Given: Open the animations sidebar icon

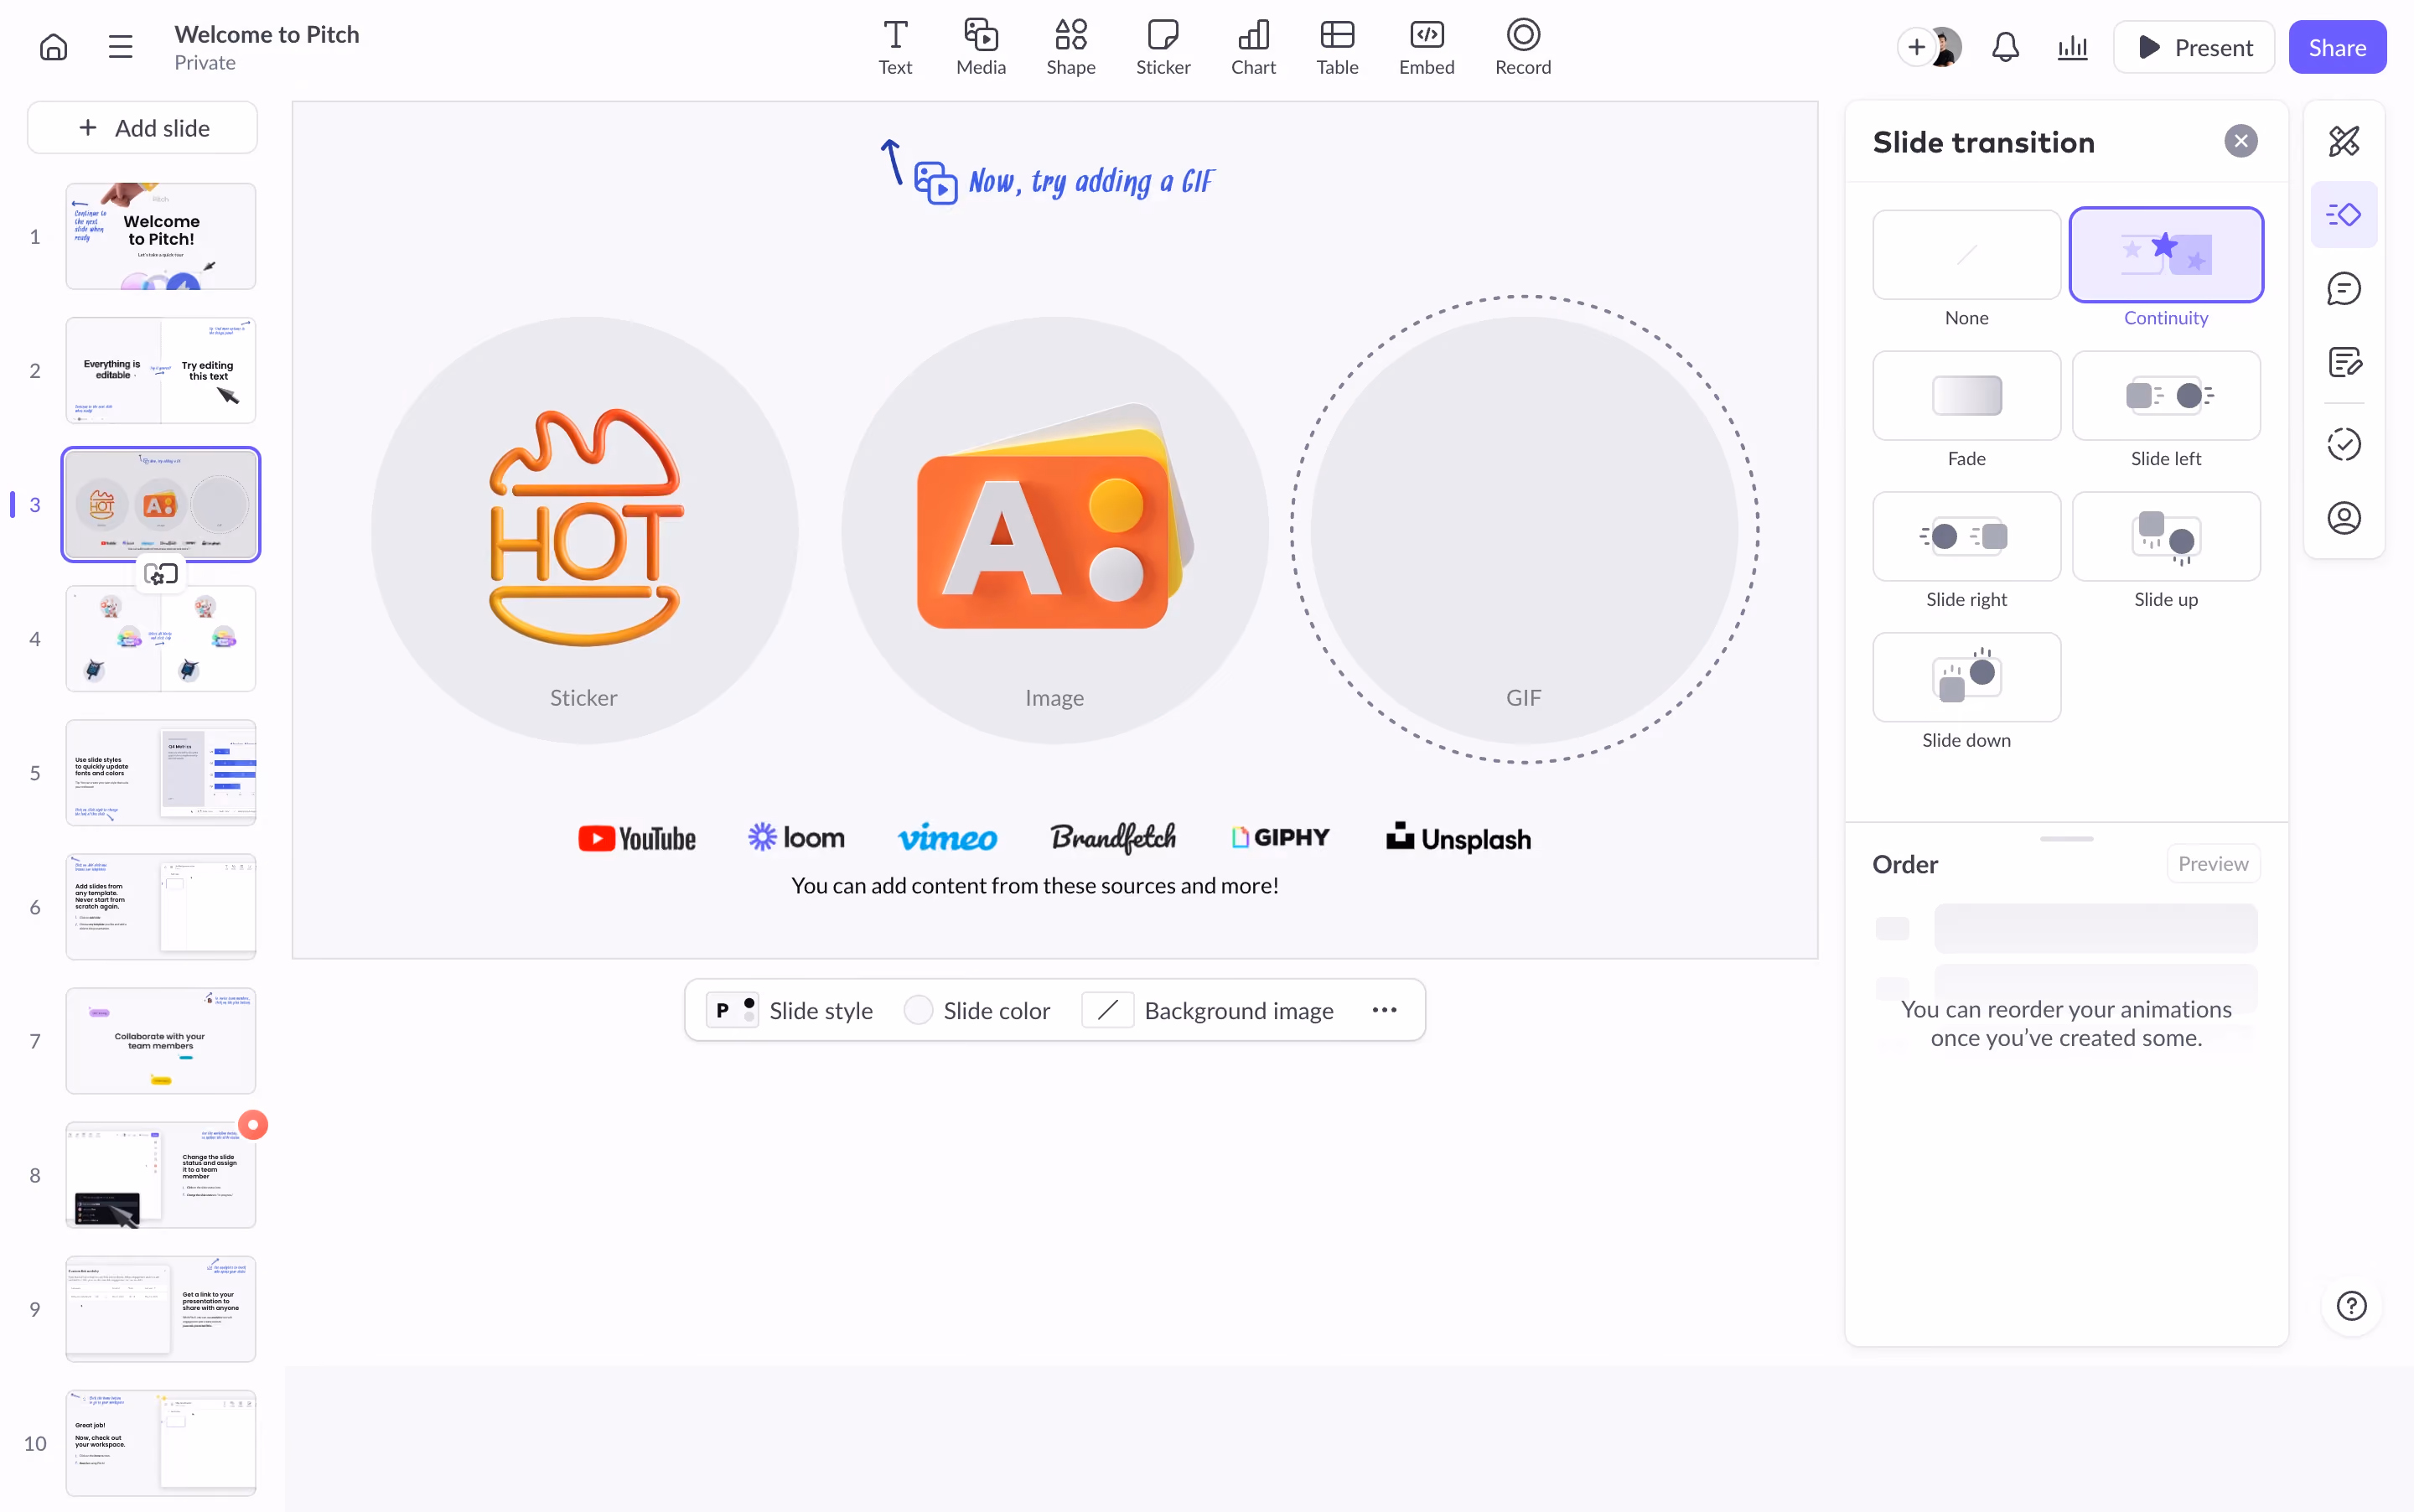Looking at the screenshot, I should [x=2344, y=215].
